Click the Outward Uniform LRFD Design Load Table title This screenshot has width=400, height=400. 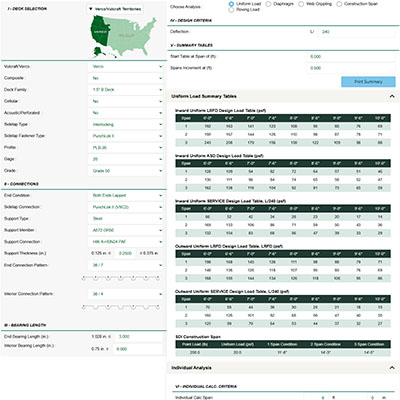point(229,246)
